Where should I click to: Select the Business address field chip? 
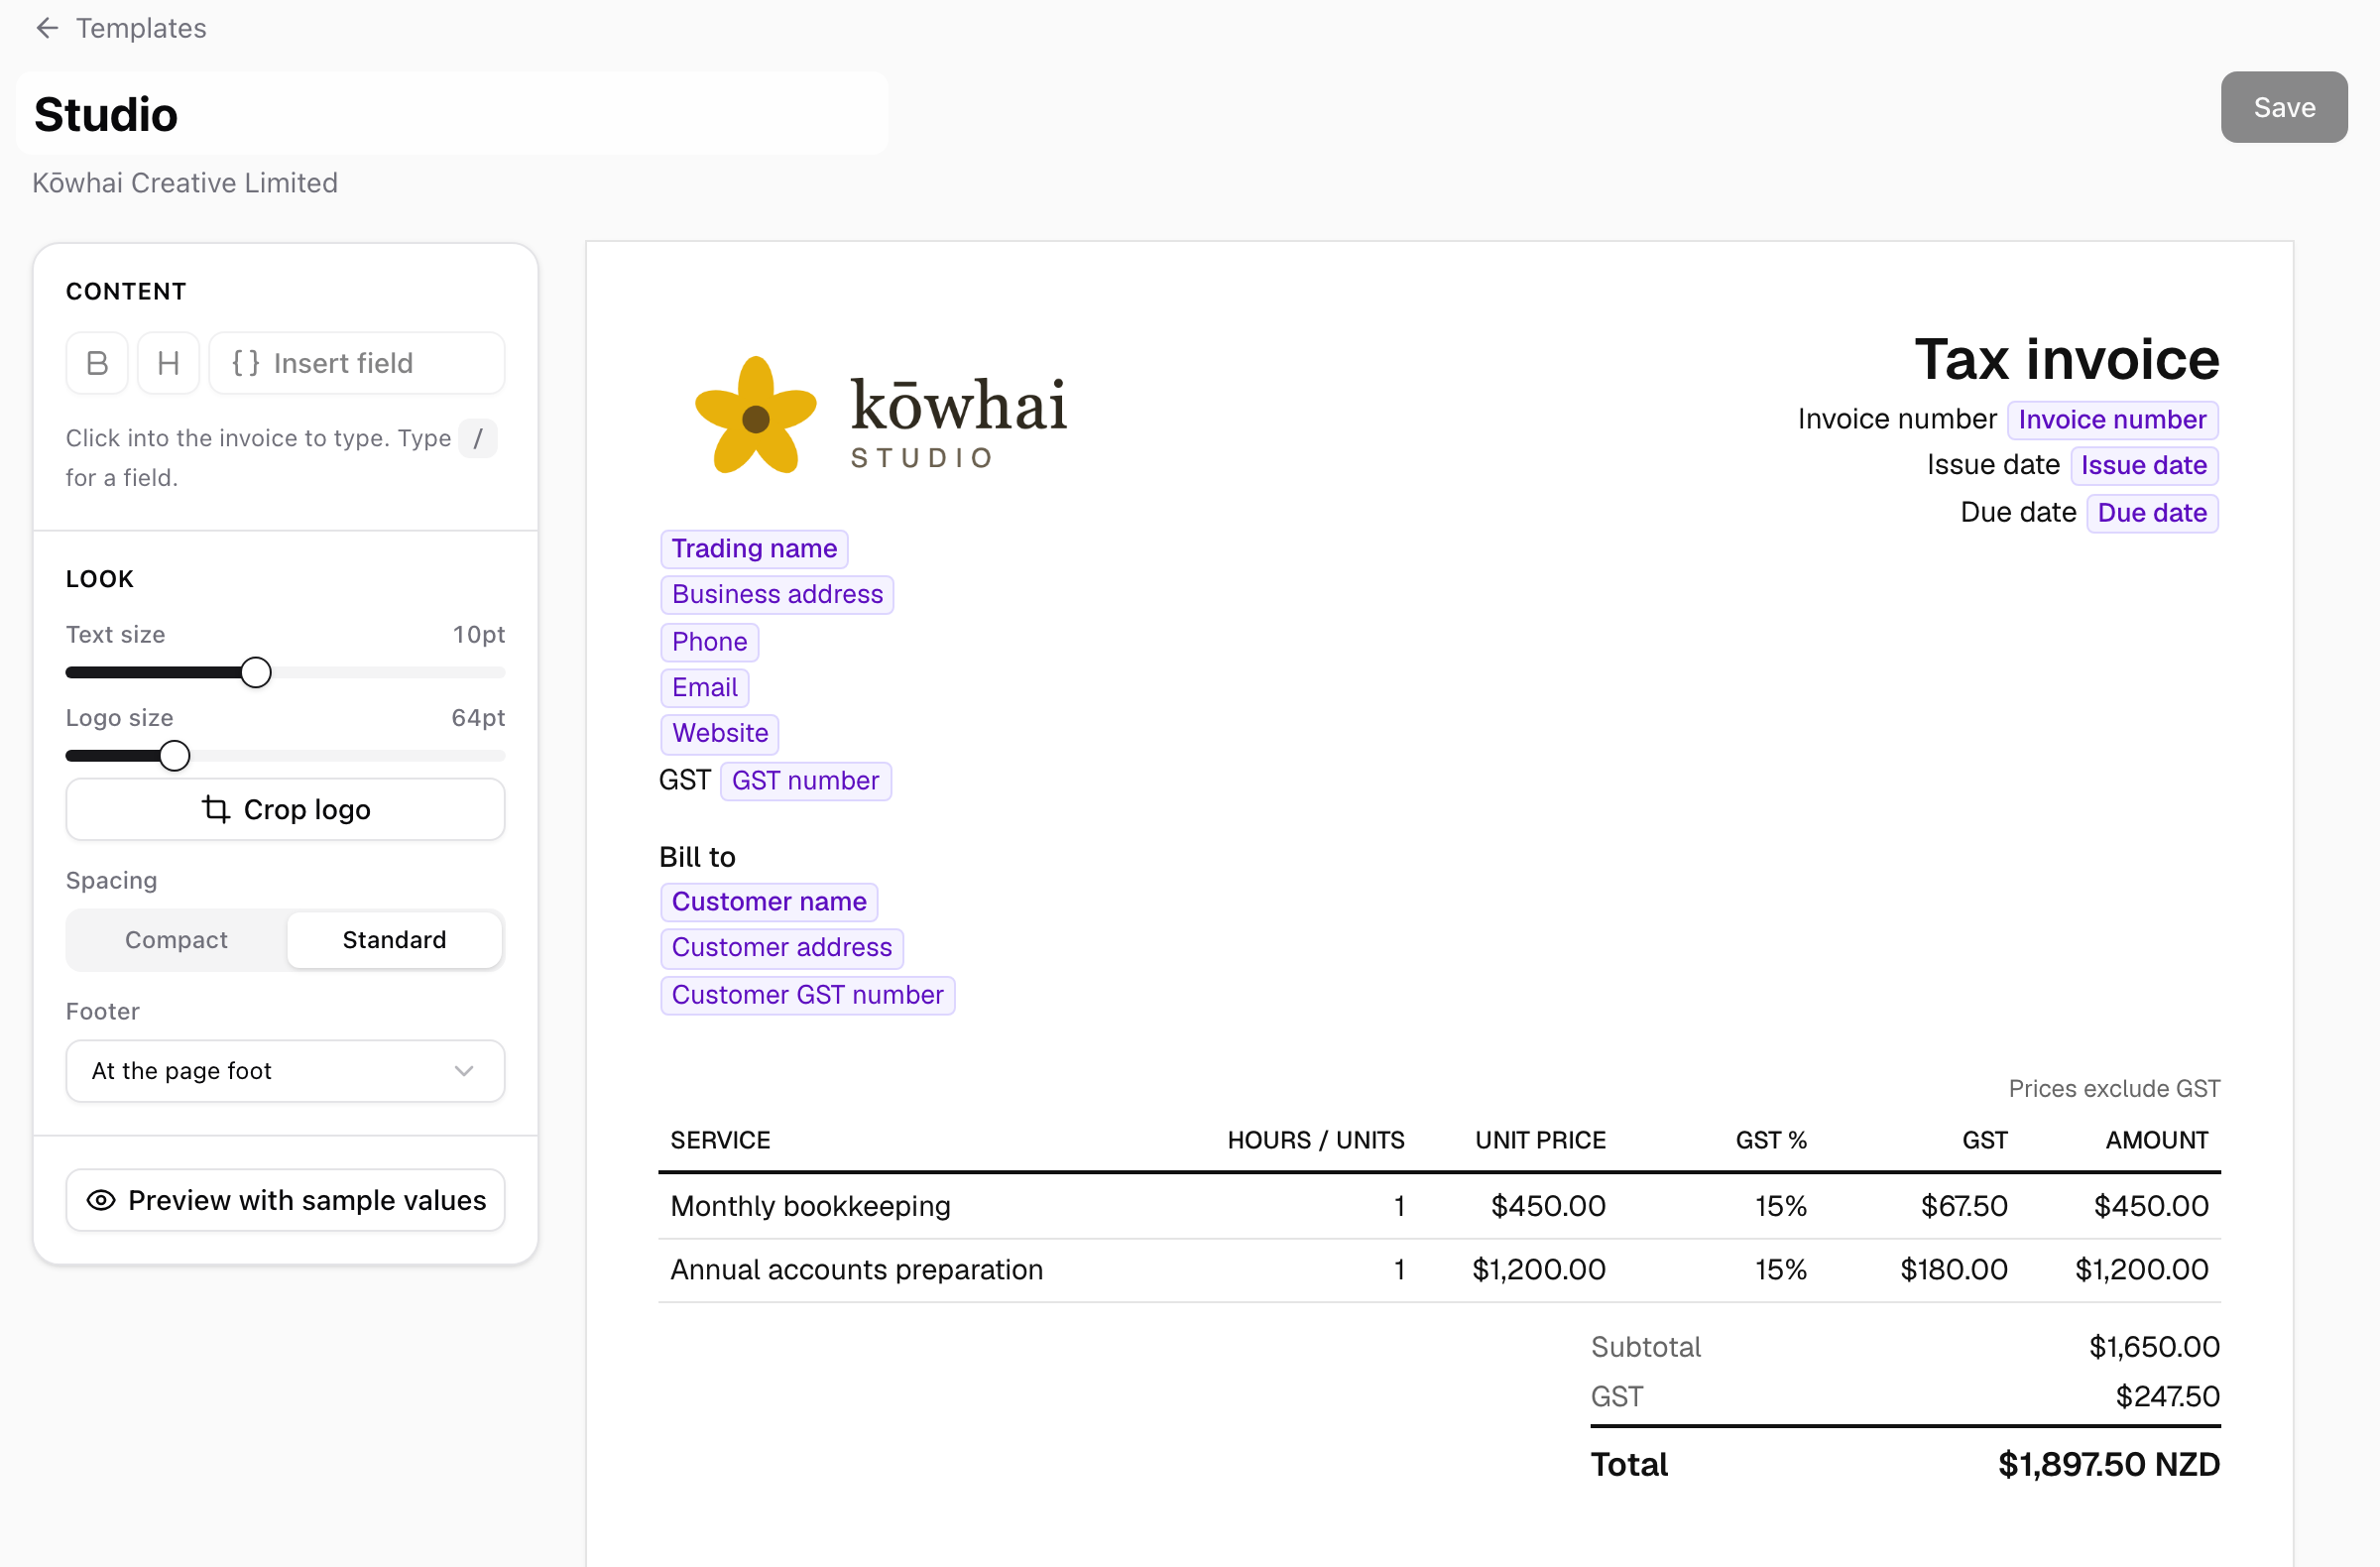tap(777, 595)
